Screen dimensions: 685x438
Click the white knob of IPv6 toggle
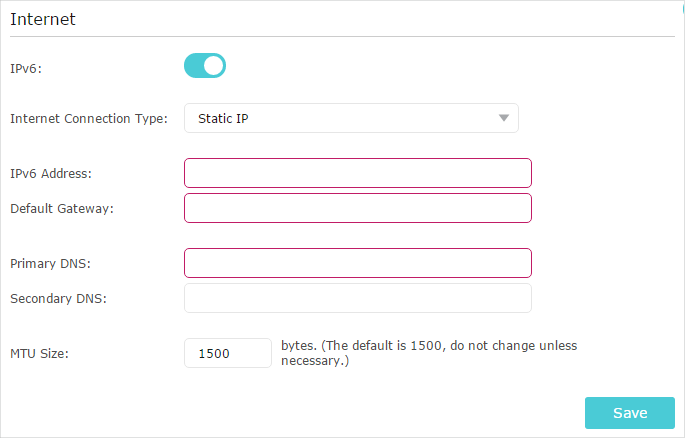(214, 66)
